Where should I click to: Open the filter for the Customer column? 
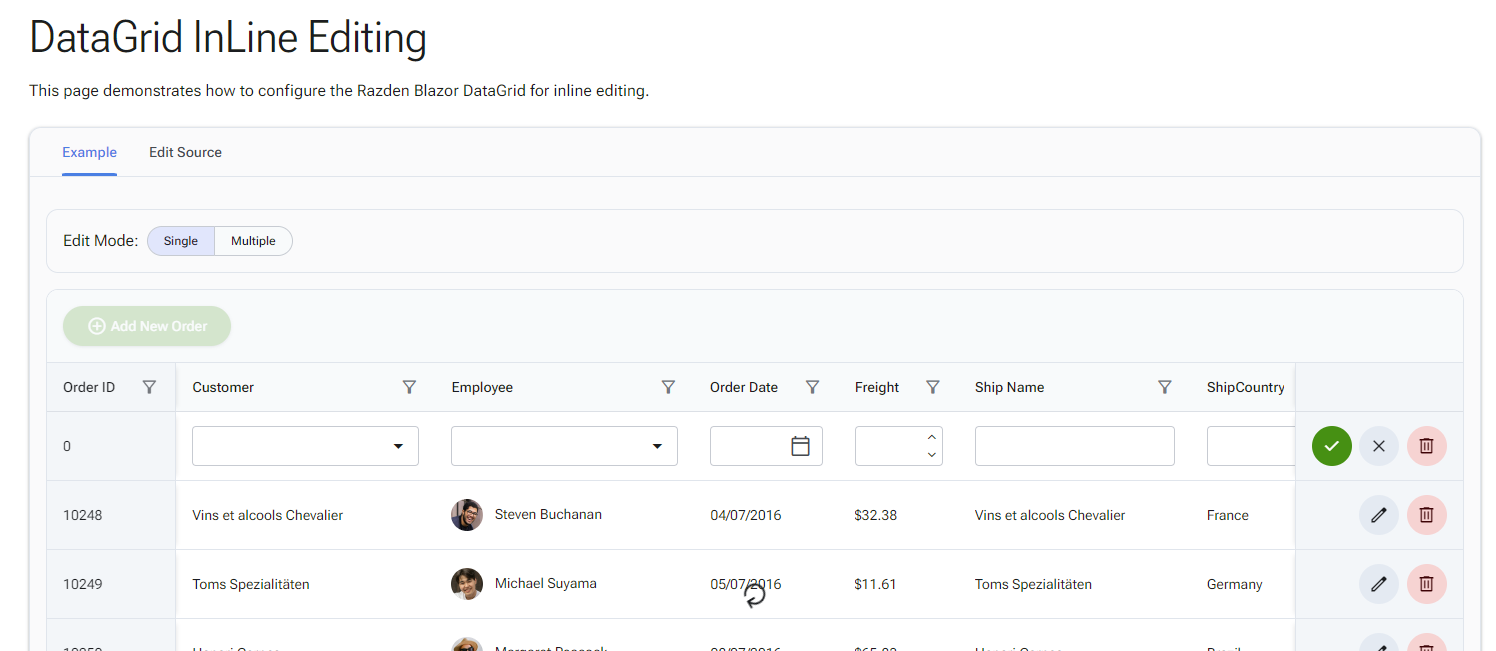[x=409, y=387]
